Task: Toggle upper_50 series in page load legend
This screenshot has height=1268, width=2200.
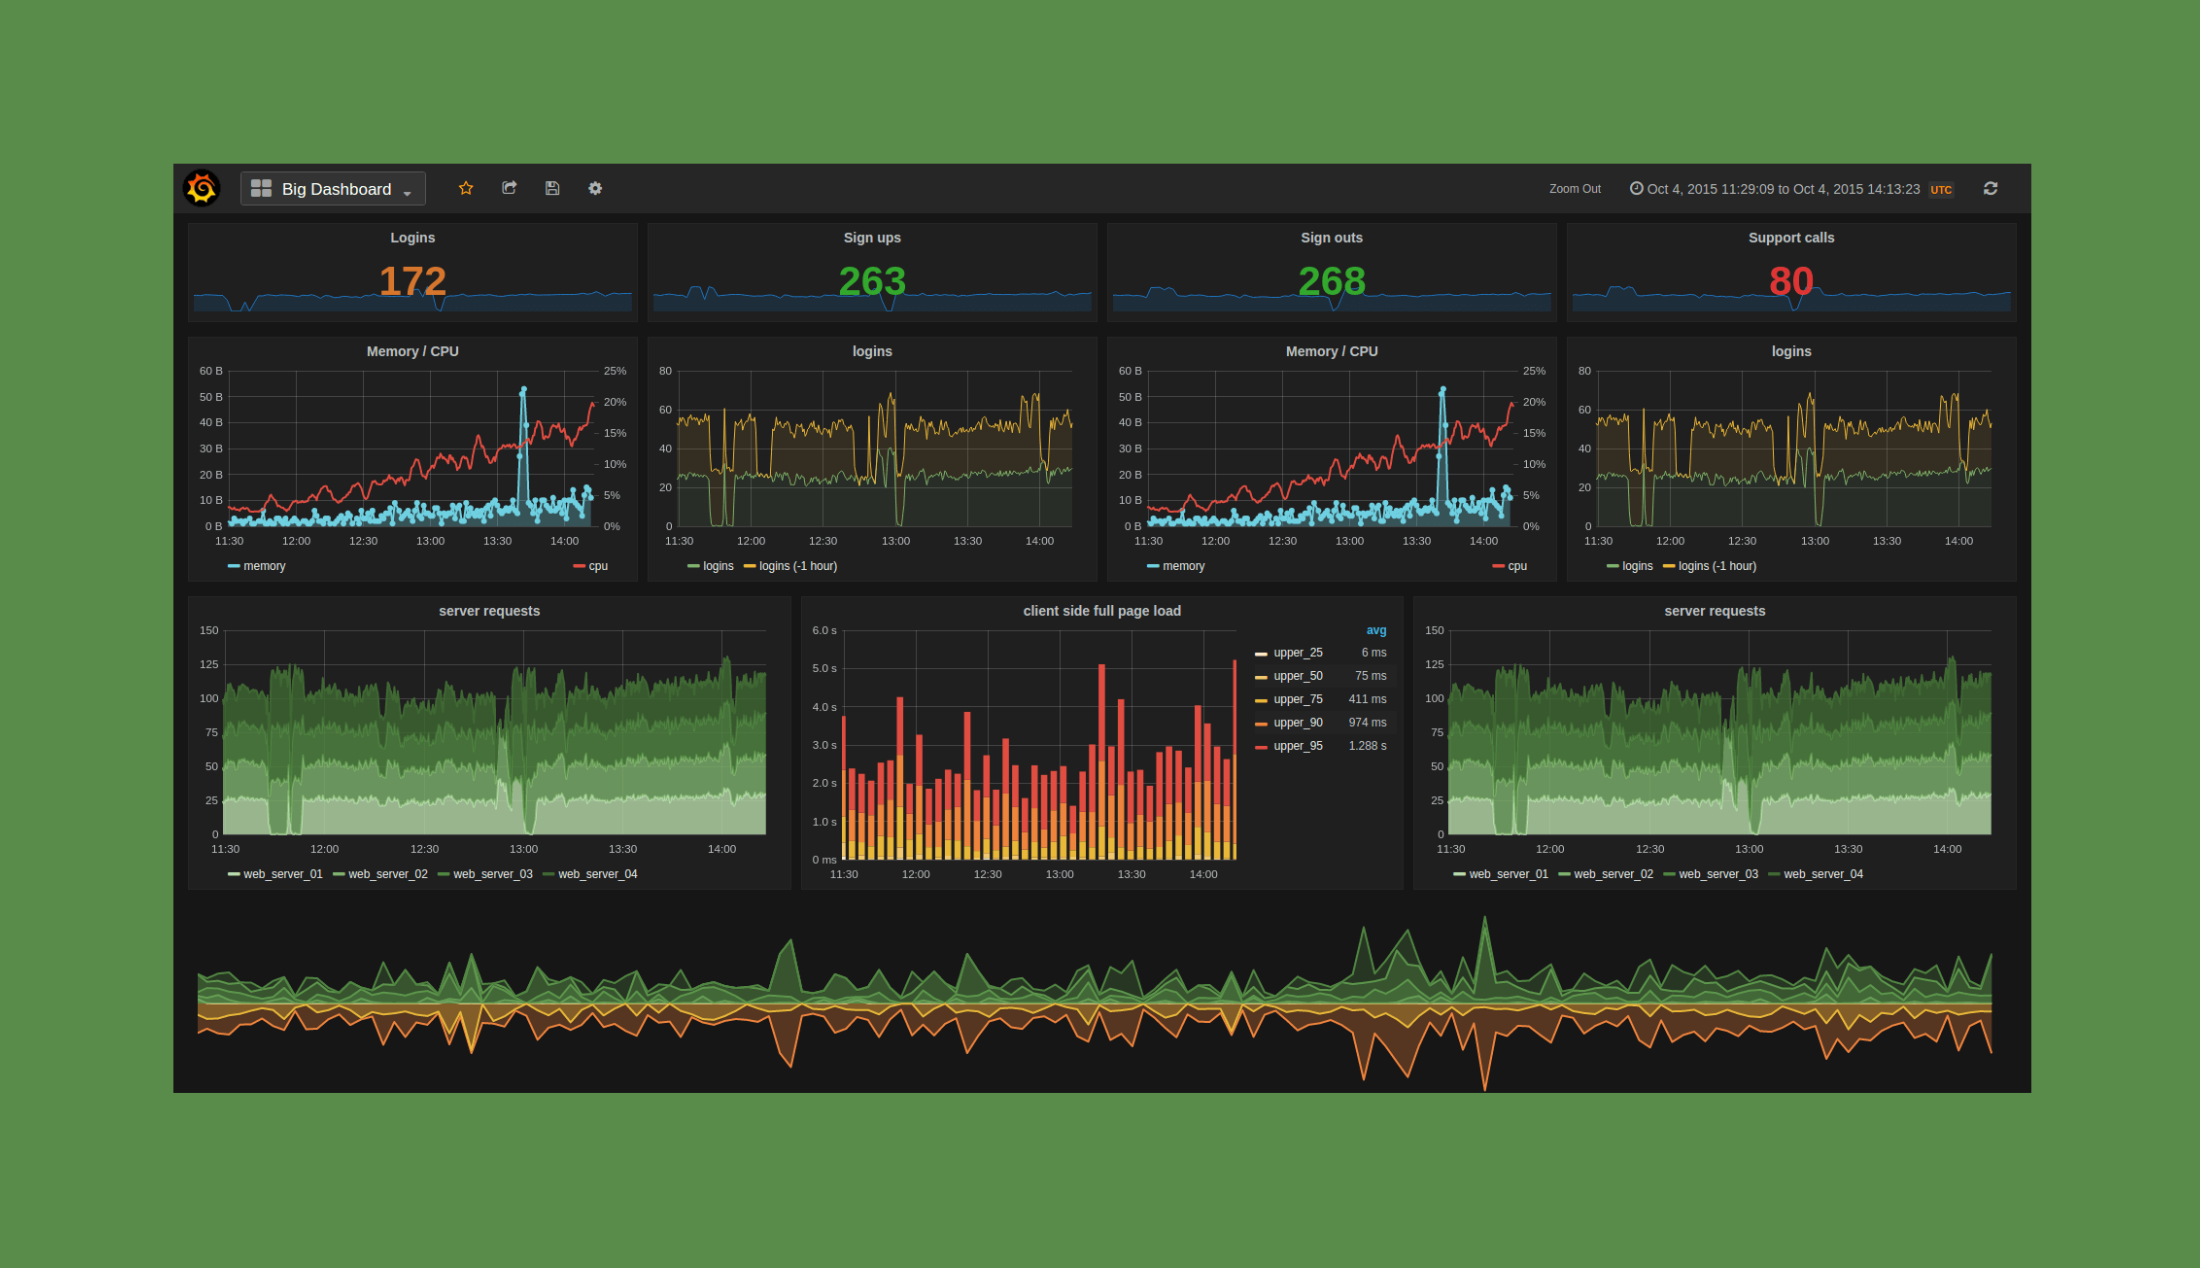Action: (x=1289, y=676)
